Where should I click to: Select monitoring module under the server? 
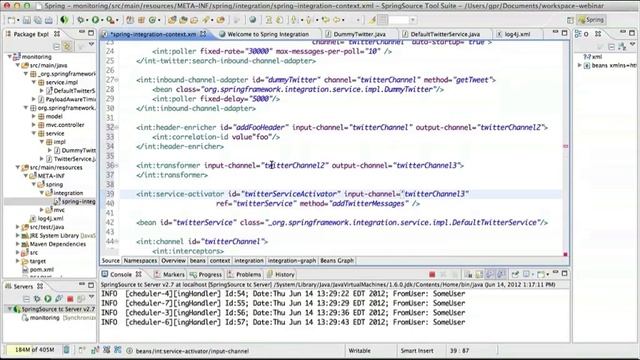[x=44, y=318]
